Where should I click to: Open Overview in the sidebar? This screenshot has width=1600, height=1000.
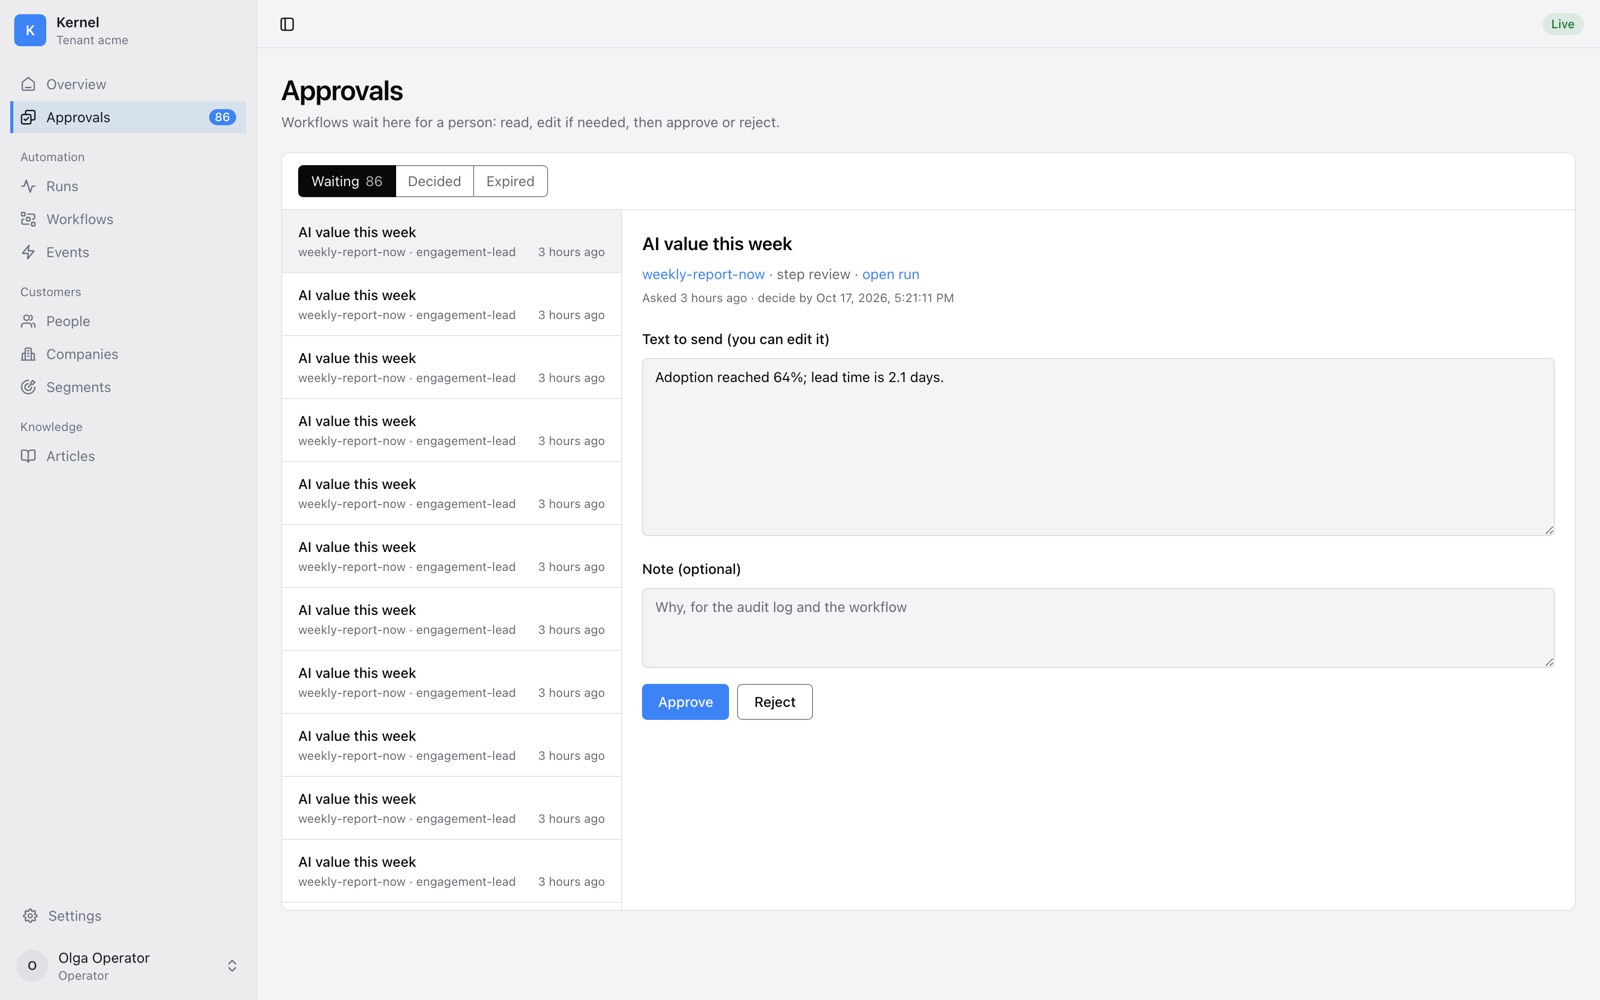pos(128,84)
